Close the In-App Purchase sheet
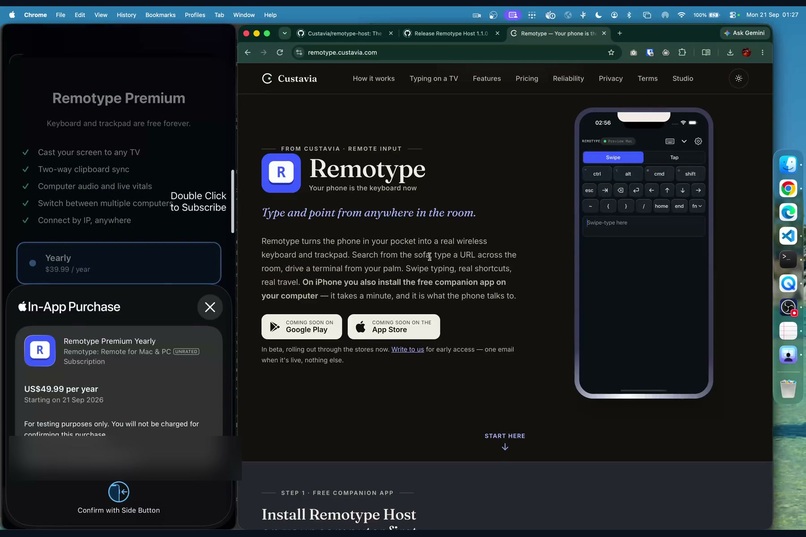The height and width of the screenshot is (537, 806). tap(210, 307)
